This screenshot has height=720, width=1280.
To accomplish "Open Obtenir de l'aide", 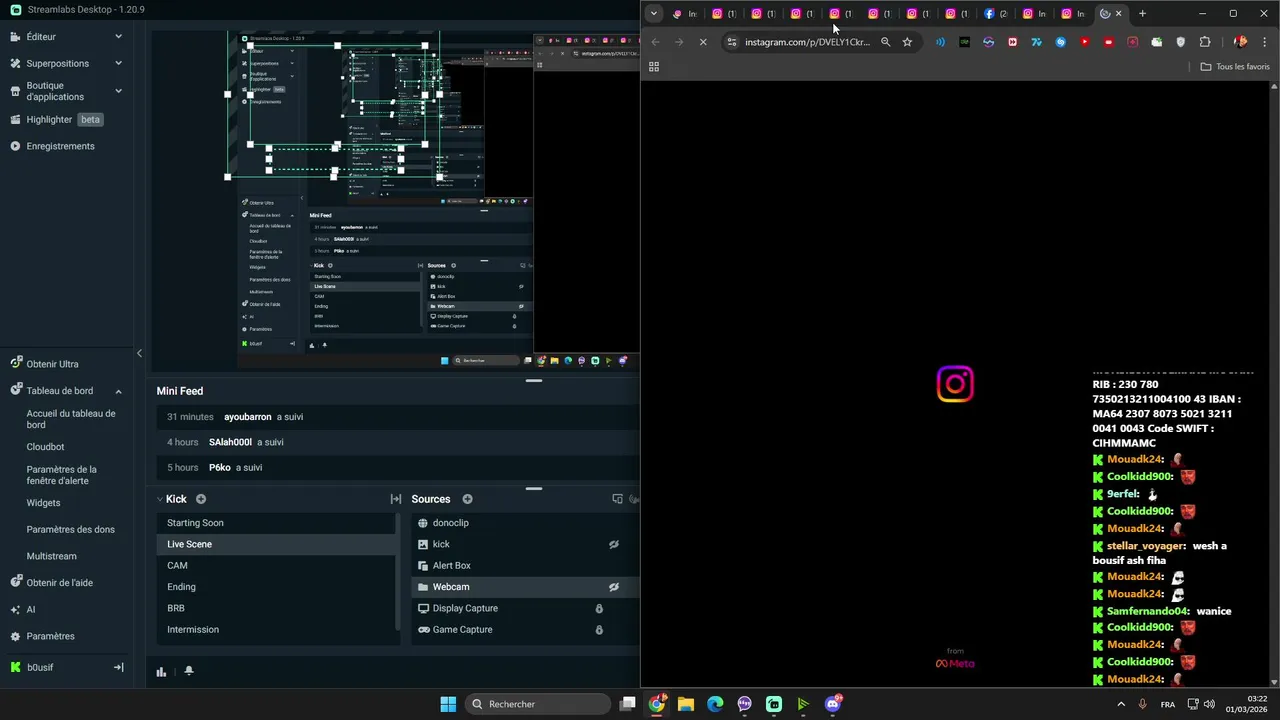I will 51,583.
